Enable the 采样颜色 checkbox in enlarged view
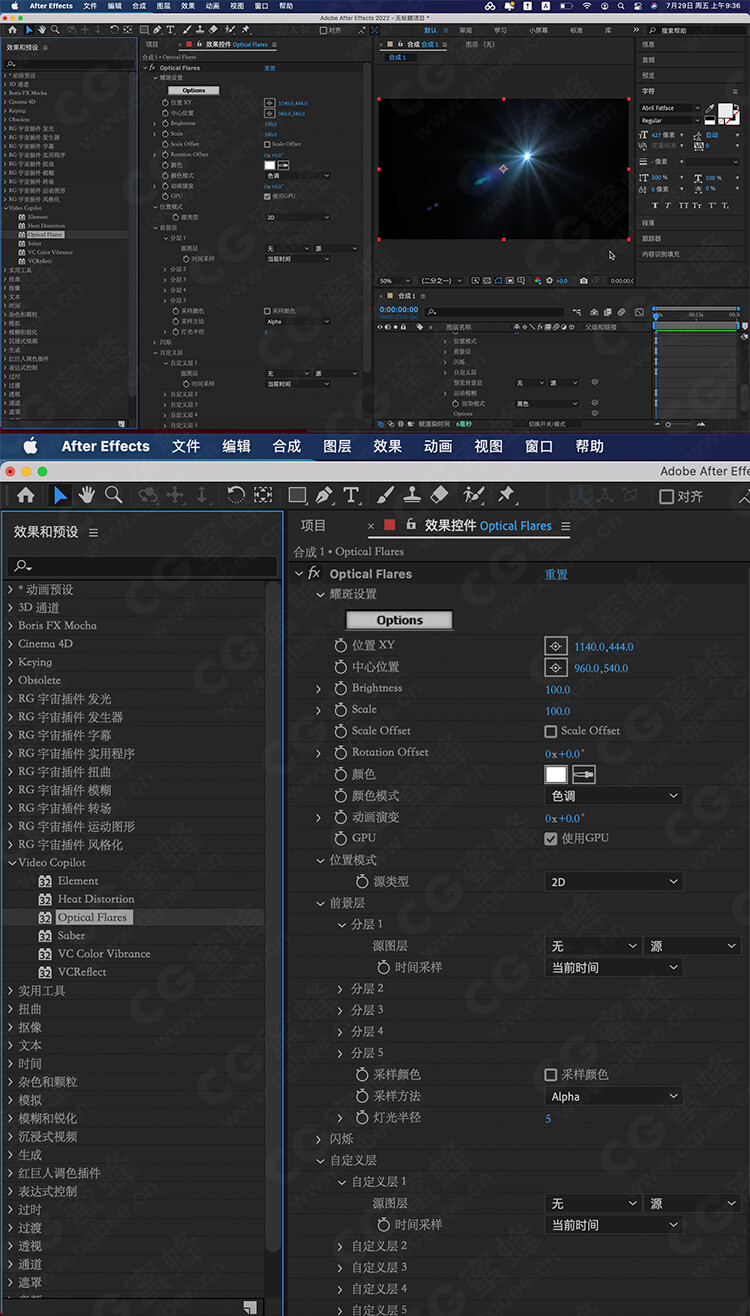The image size is (750, 1316). tap(550, 1075)
